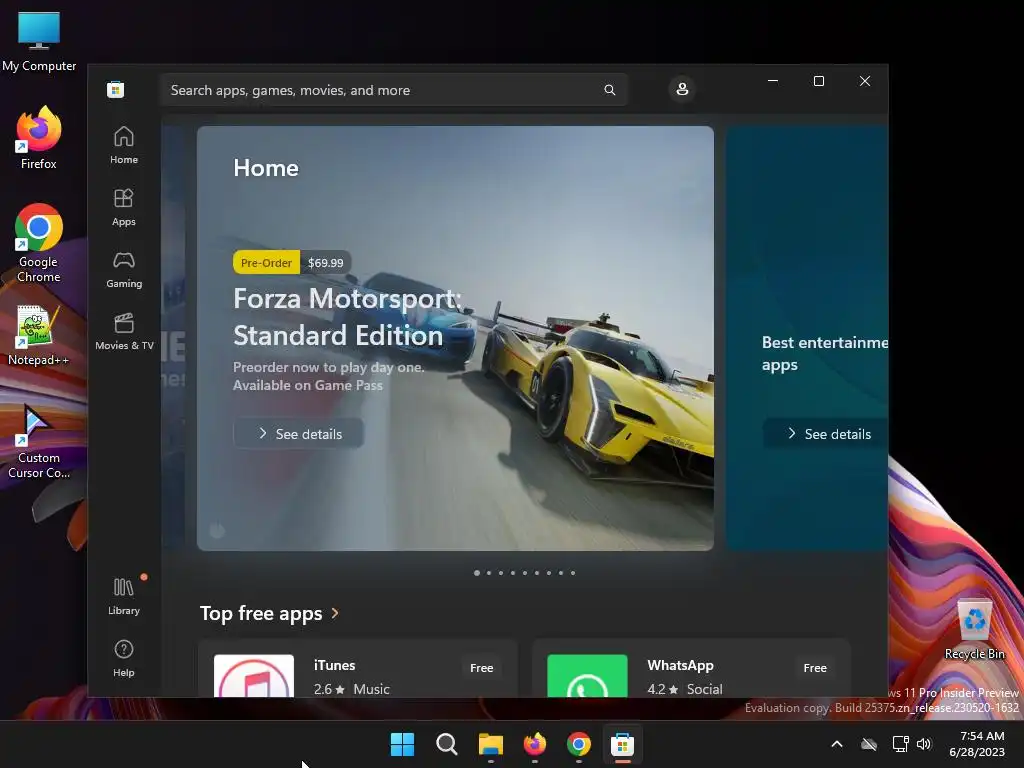Click Microsoft Store taskbar icon
The image size is (1024, 768).
point(622,744)
